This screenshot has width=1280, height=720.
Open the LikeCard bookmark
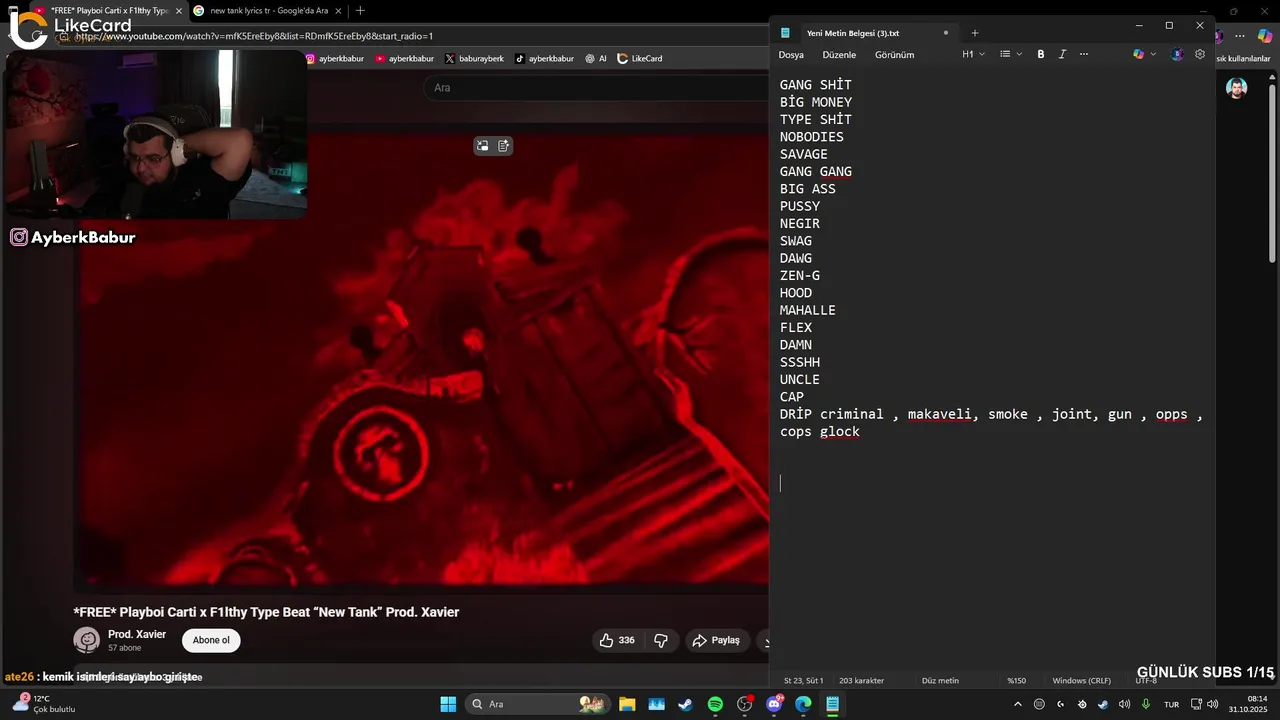[x=640, y=59]
